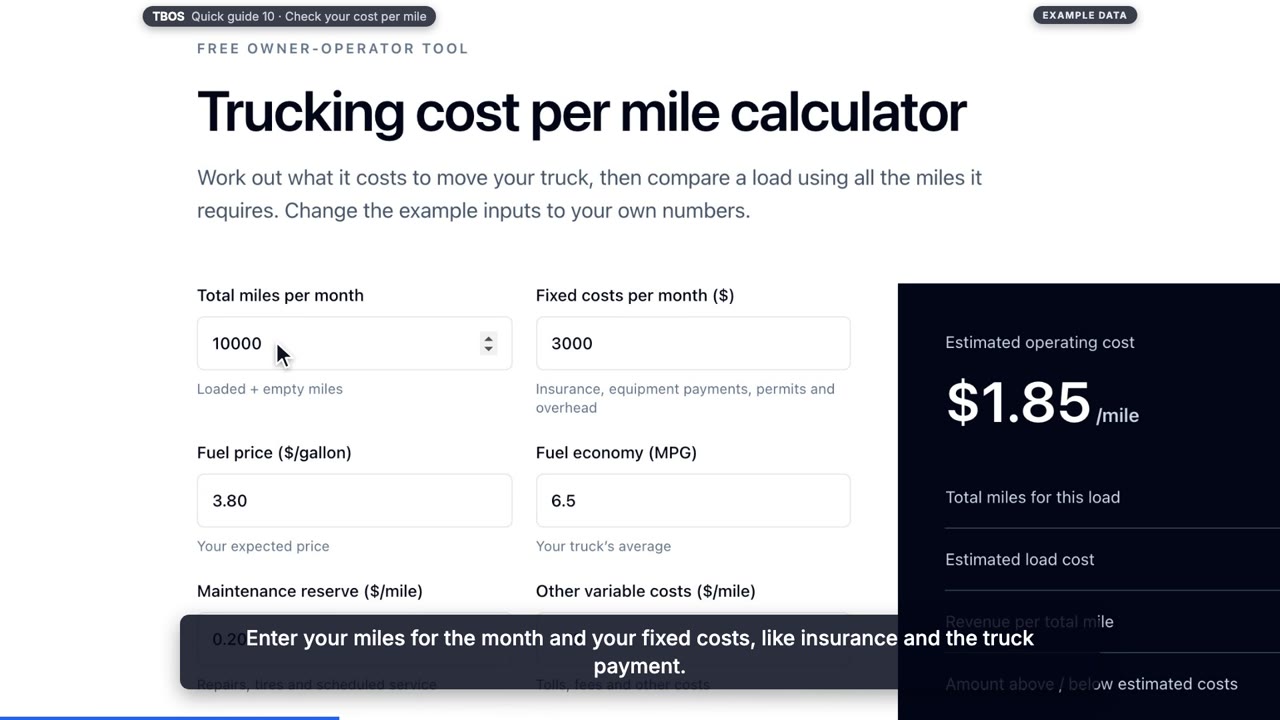This screenshot has height=720, width=1280.
Task: Click the EXAMPLE DATA badge
Action: click(x=1085, y=15)
